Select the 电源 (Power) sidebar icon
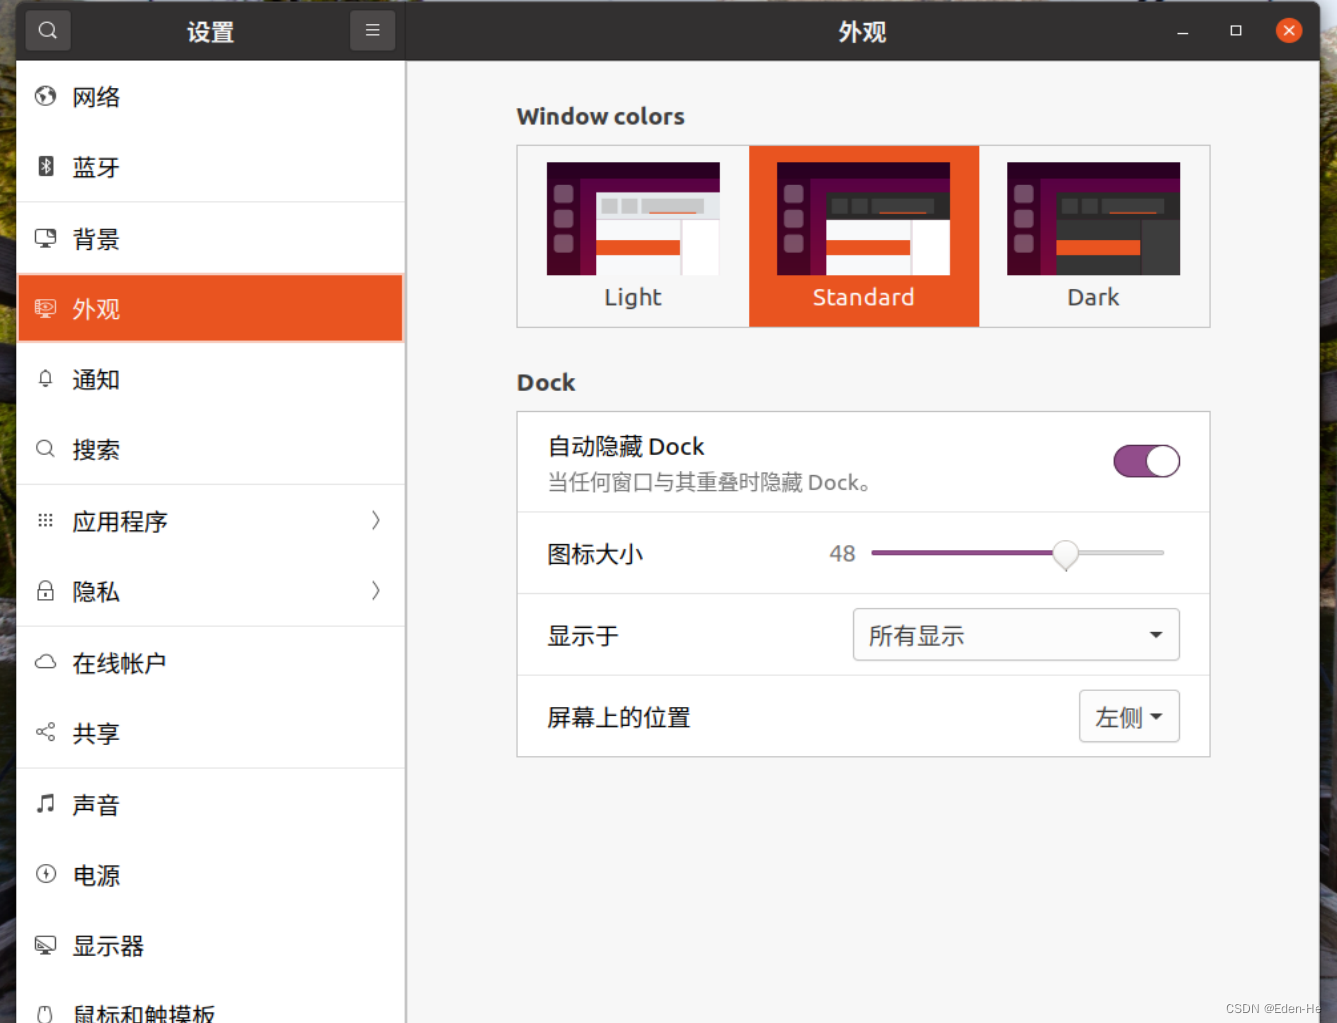This screenshot has width=1337, height=1023. 45,875
